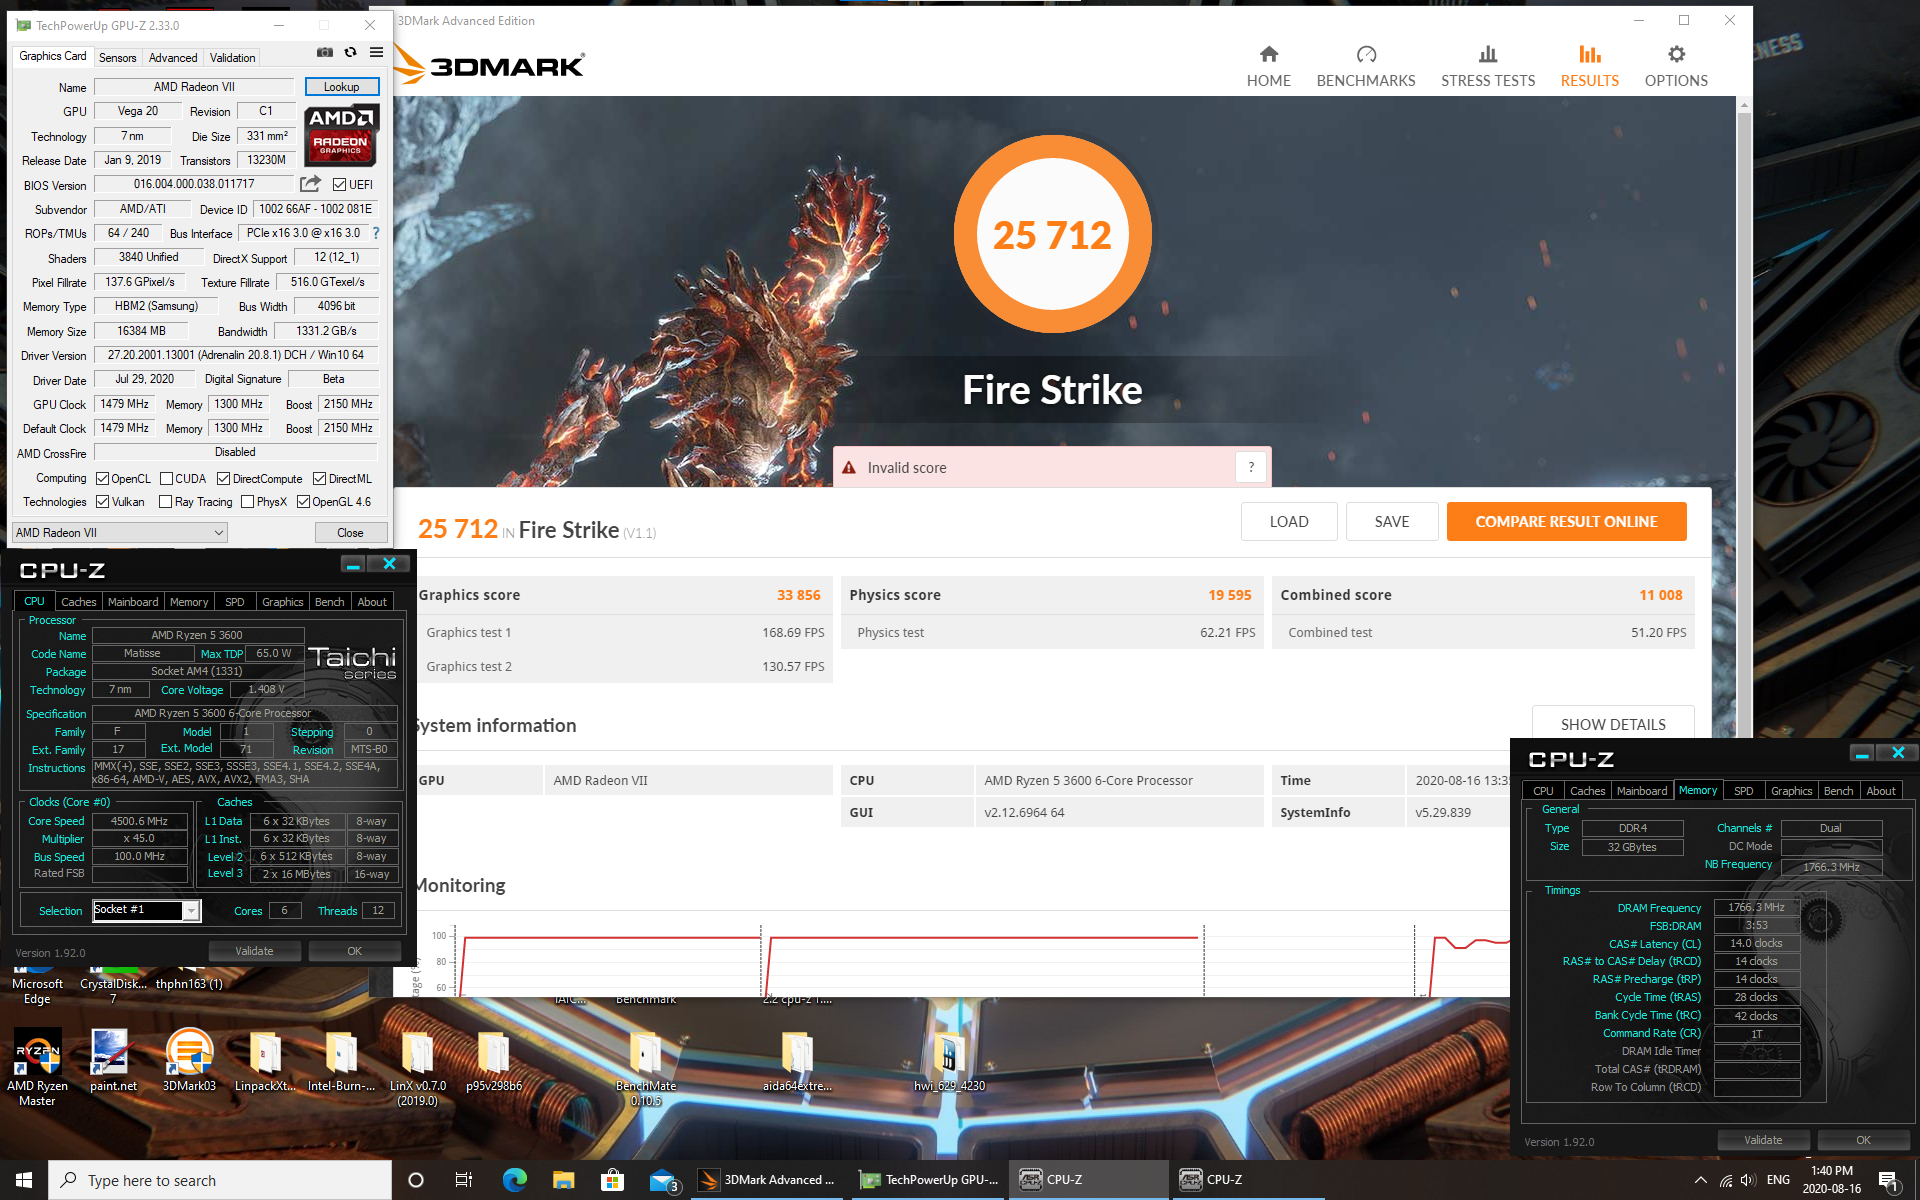Toggle the DirectCompute checkbox
This screenshot has height=1200, width=1920.
(223, 479)
